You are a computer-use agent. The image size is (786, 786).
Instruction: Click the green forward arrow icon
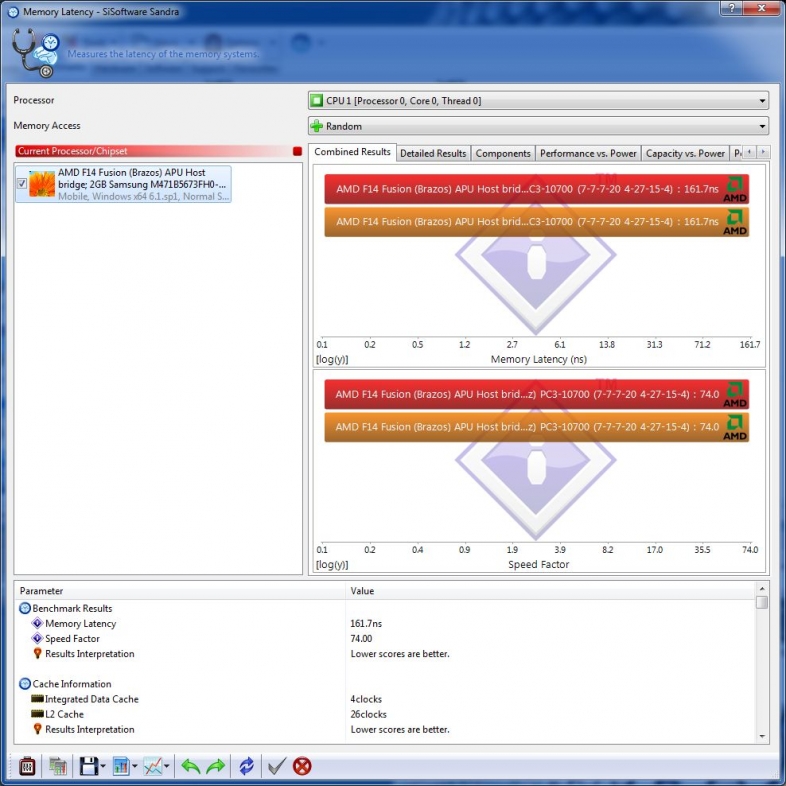point(216,766)
